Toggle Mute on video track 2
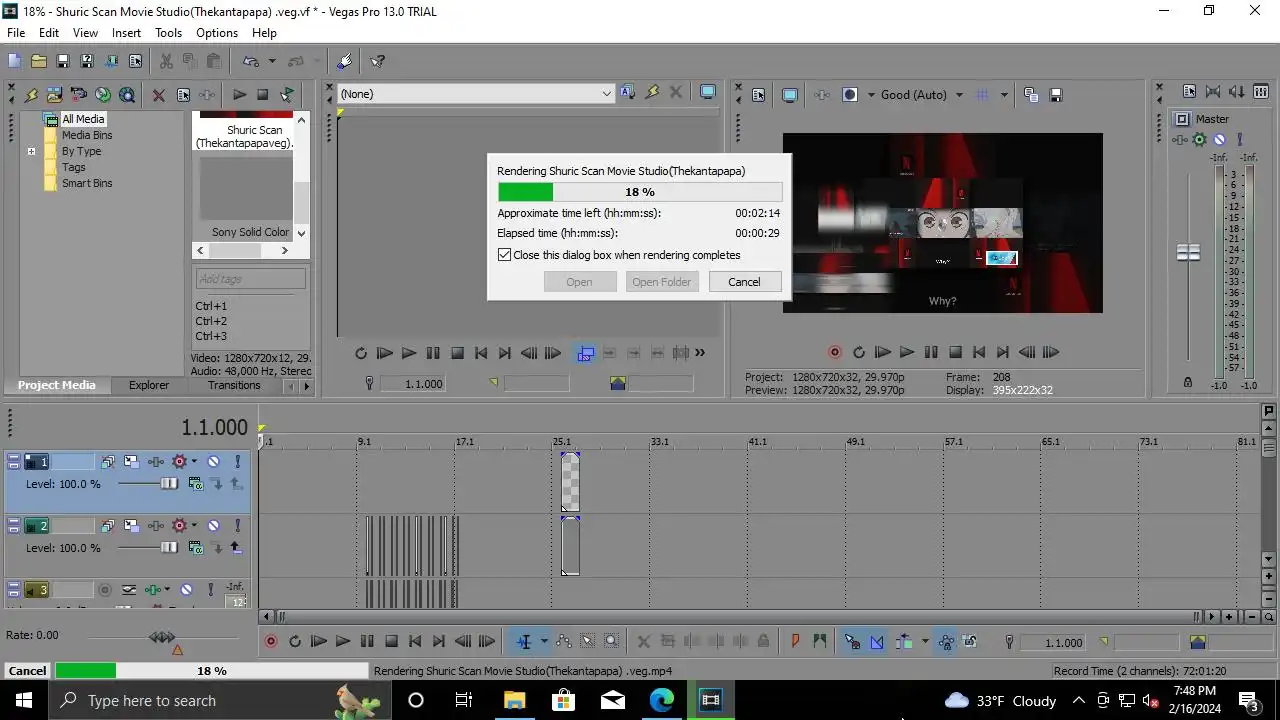Screen dimensions: 1280x720 [214, 526]
